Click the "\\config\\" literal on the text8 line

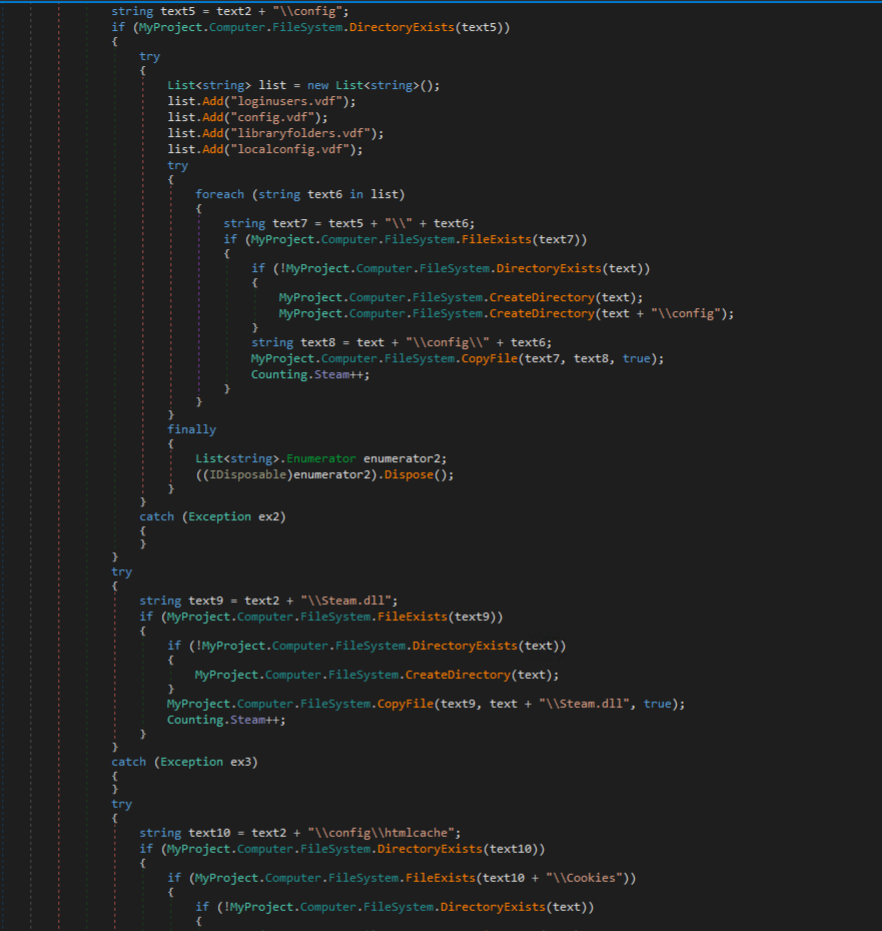pos(448,343)
